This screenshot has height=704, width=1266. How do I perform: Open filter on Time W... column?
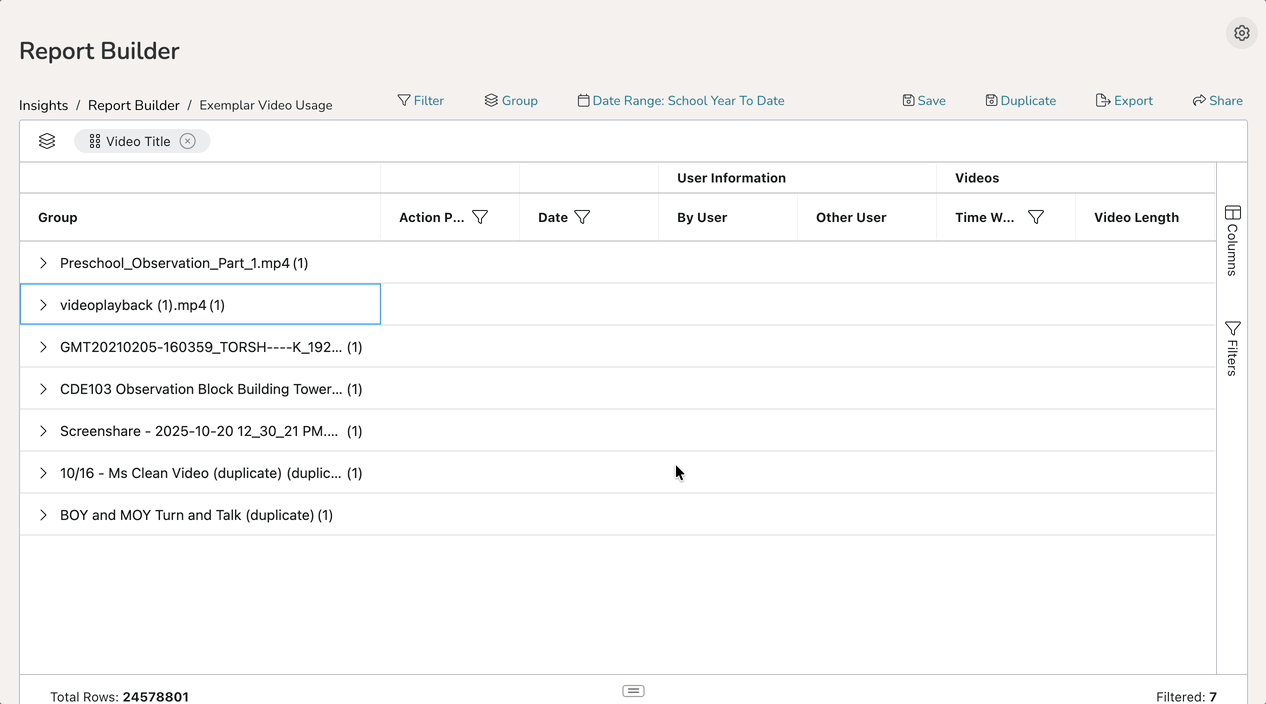[x=1036, y=217]
